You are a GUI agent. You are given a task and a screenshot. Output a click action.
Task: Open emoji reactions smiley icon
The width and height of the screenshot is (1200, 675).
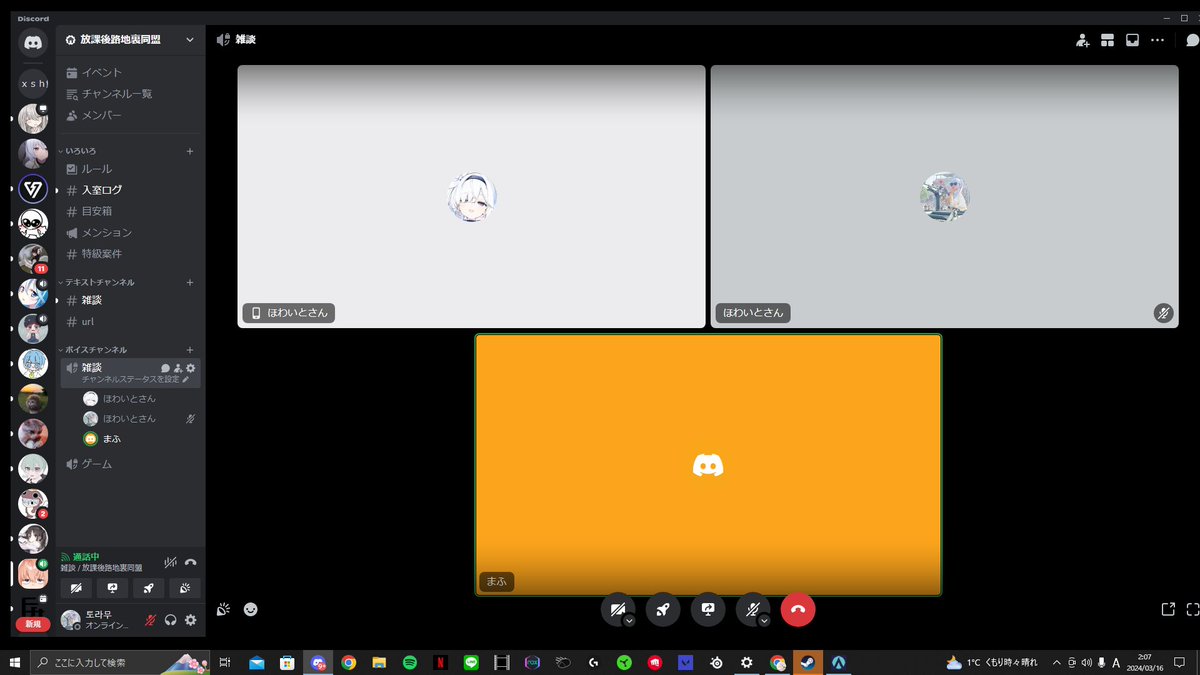tap(250, 608)
